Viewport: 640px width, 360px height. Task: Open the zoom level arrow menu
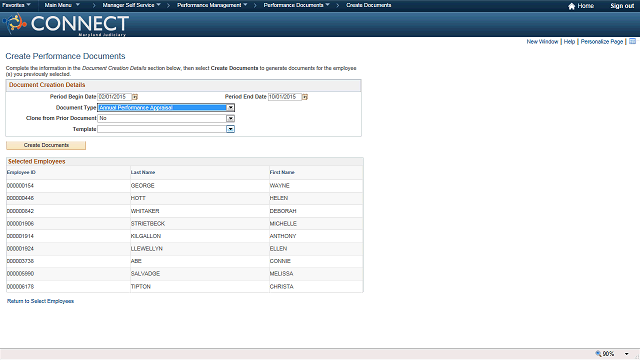point(627,354)
